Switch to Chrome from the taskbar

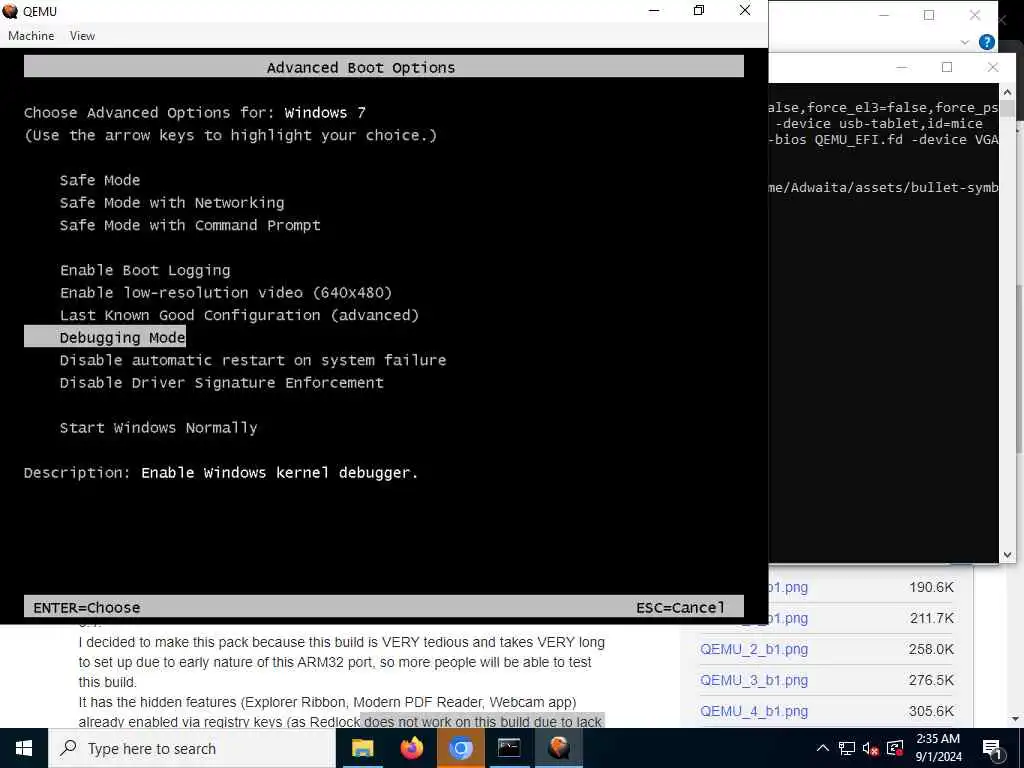tap(460, 748)
